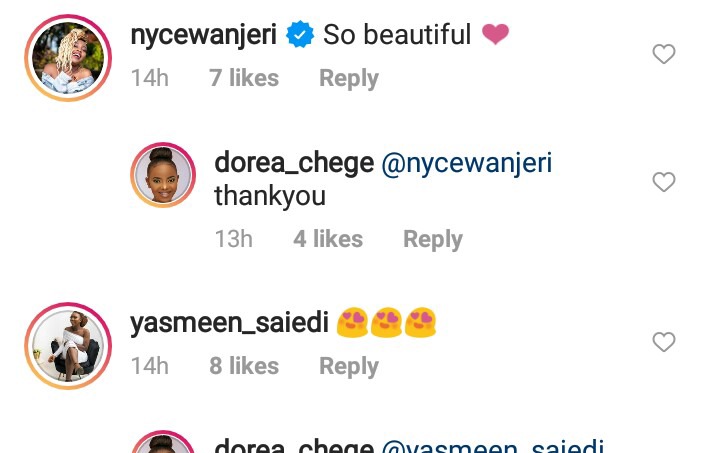The height and width of the screenshot is (453, 720).
Task: Open yasmeen_saiedi's profile picture
Action: (x=68, y=346)
